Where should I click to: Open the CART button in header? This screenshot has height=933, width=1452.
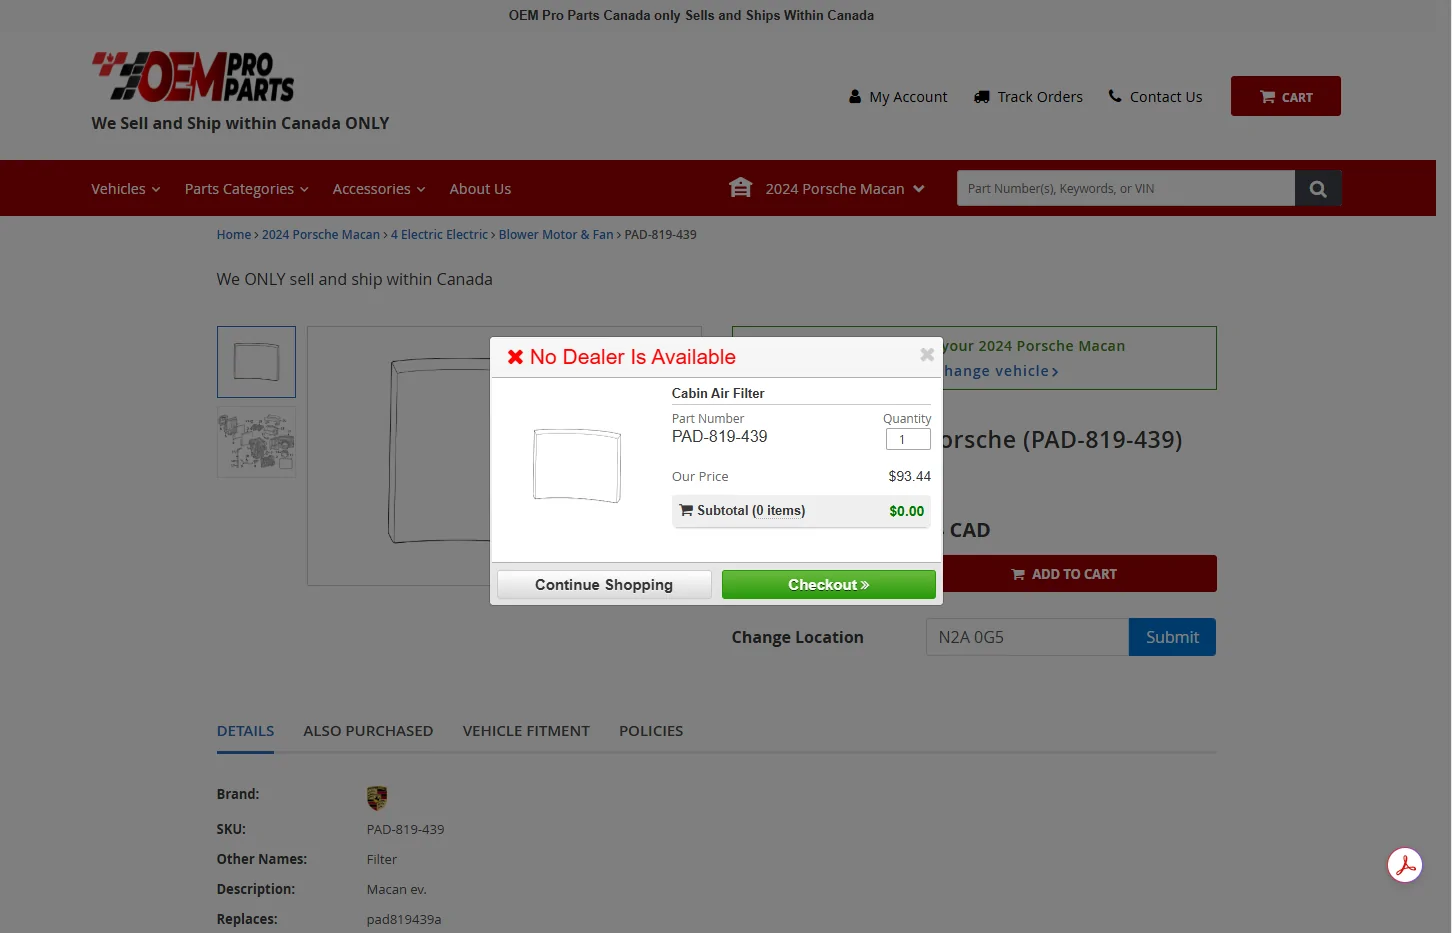1285,97
